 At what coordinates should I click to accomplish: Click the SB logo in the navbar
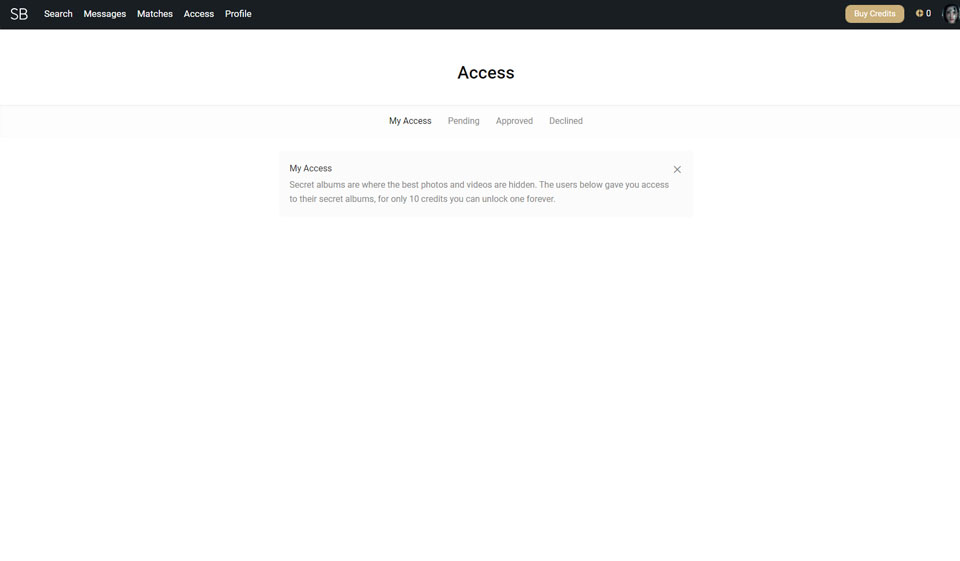[x=19, y=14]
